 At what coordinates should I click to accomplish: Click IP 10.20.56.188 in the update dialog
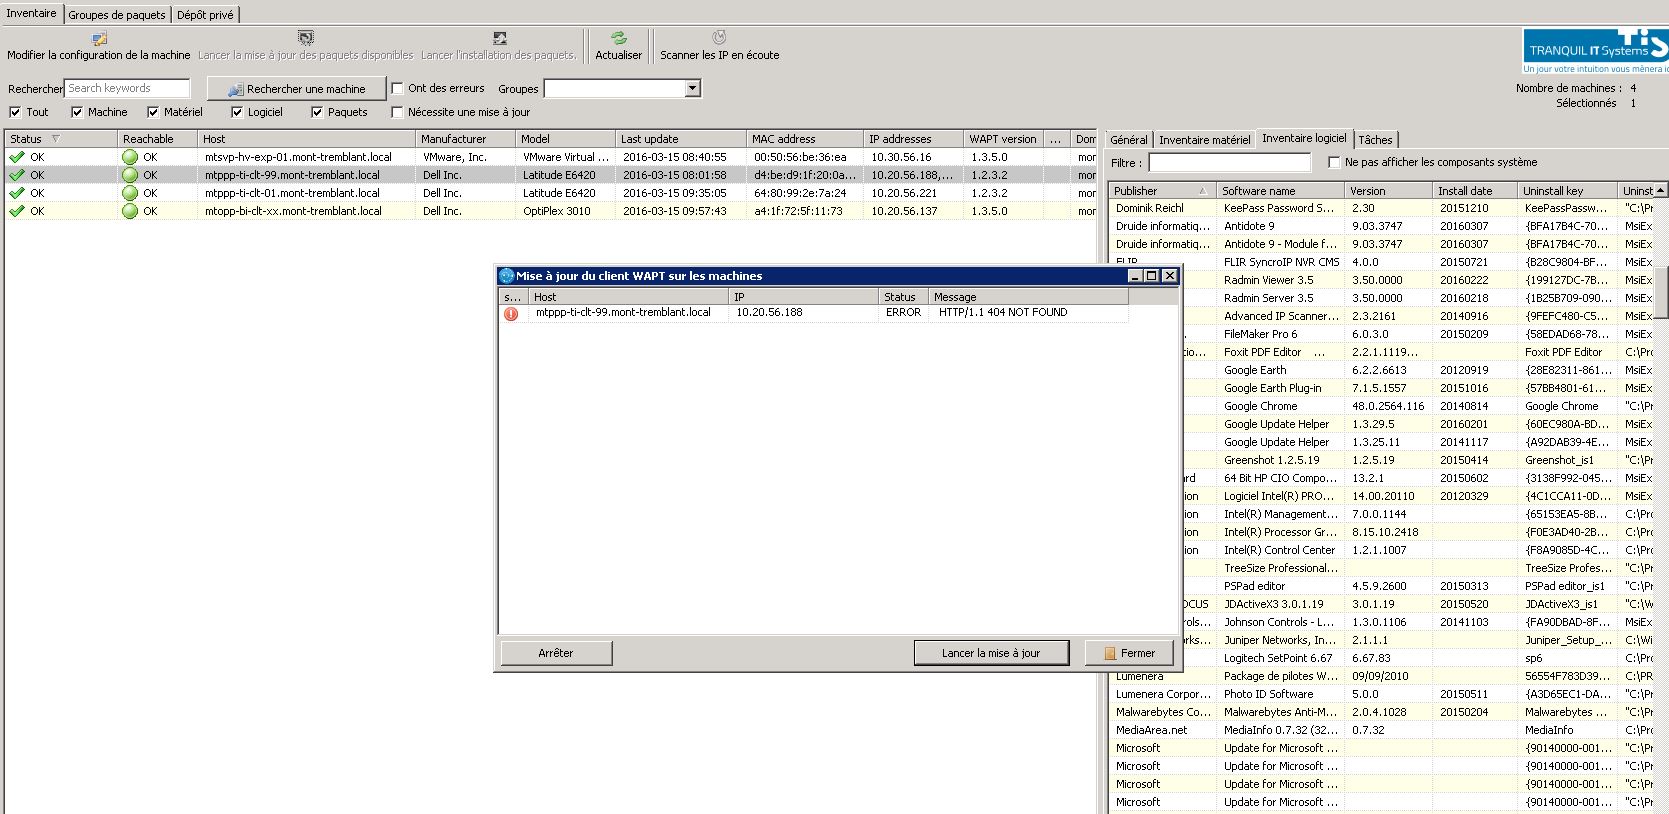coord(769,312)
